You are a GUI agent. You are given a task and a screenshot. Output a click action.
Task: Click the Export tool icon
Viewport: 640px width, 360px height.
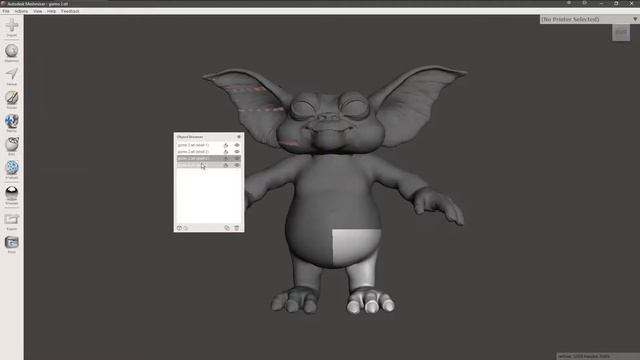coord(12,220)
